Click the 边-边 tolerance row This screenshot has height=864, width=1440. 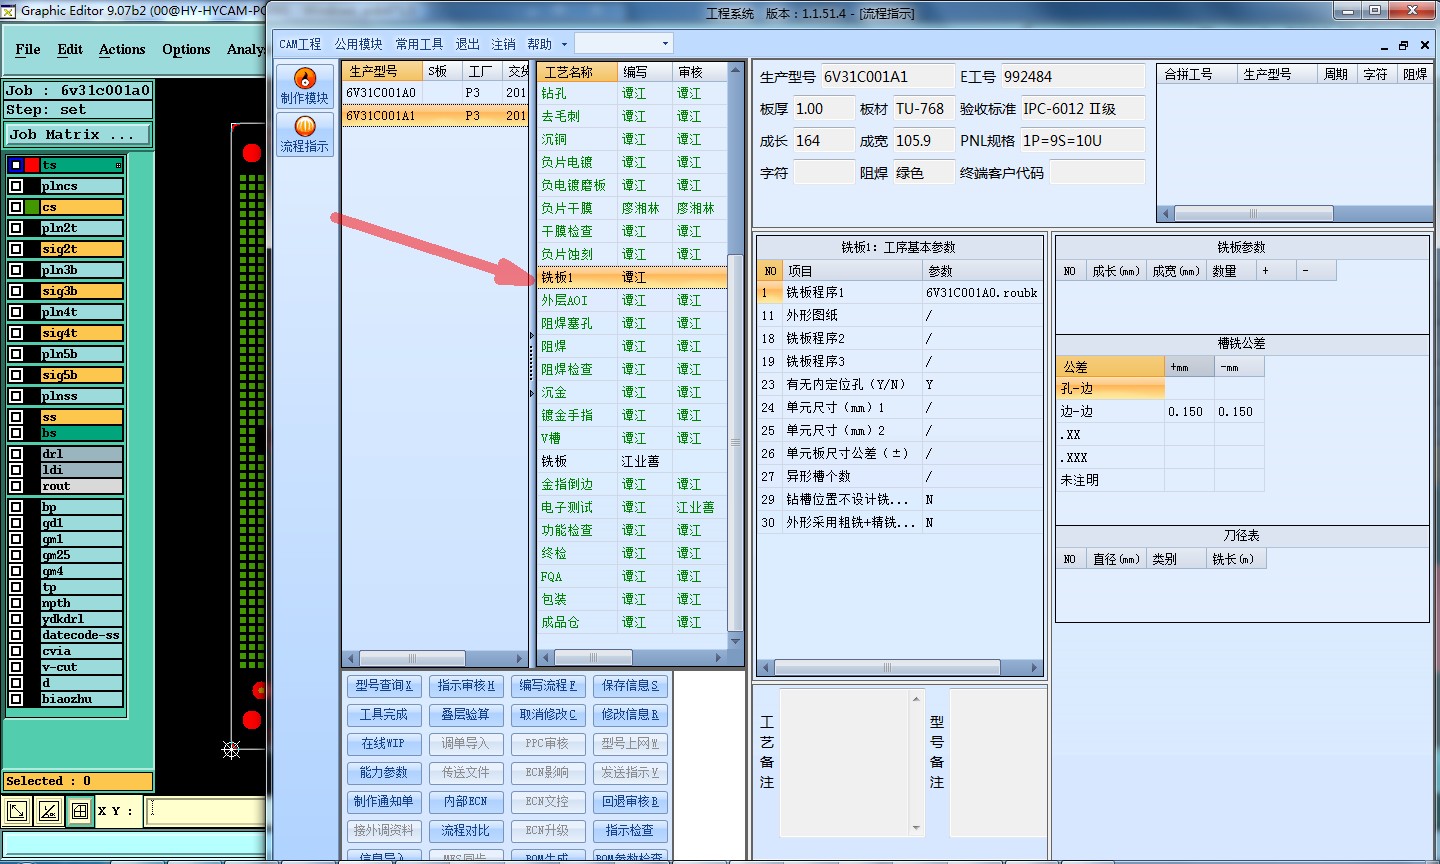click(1160, 411)
